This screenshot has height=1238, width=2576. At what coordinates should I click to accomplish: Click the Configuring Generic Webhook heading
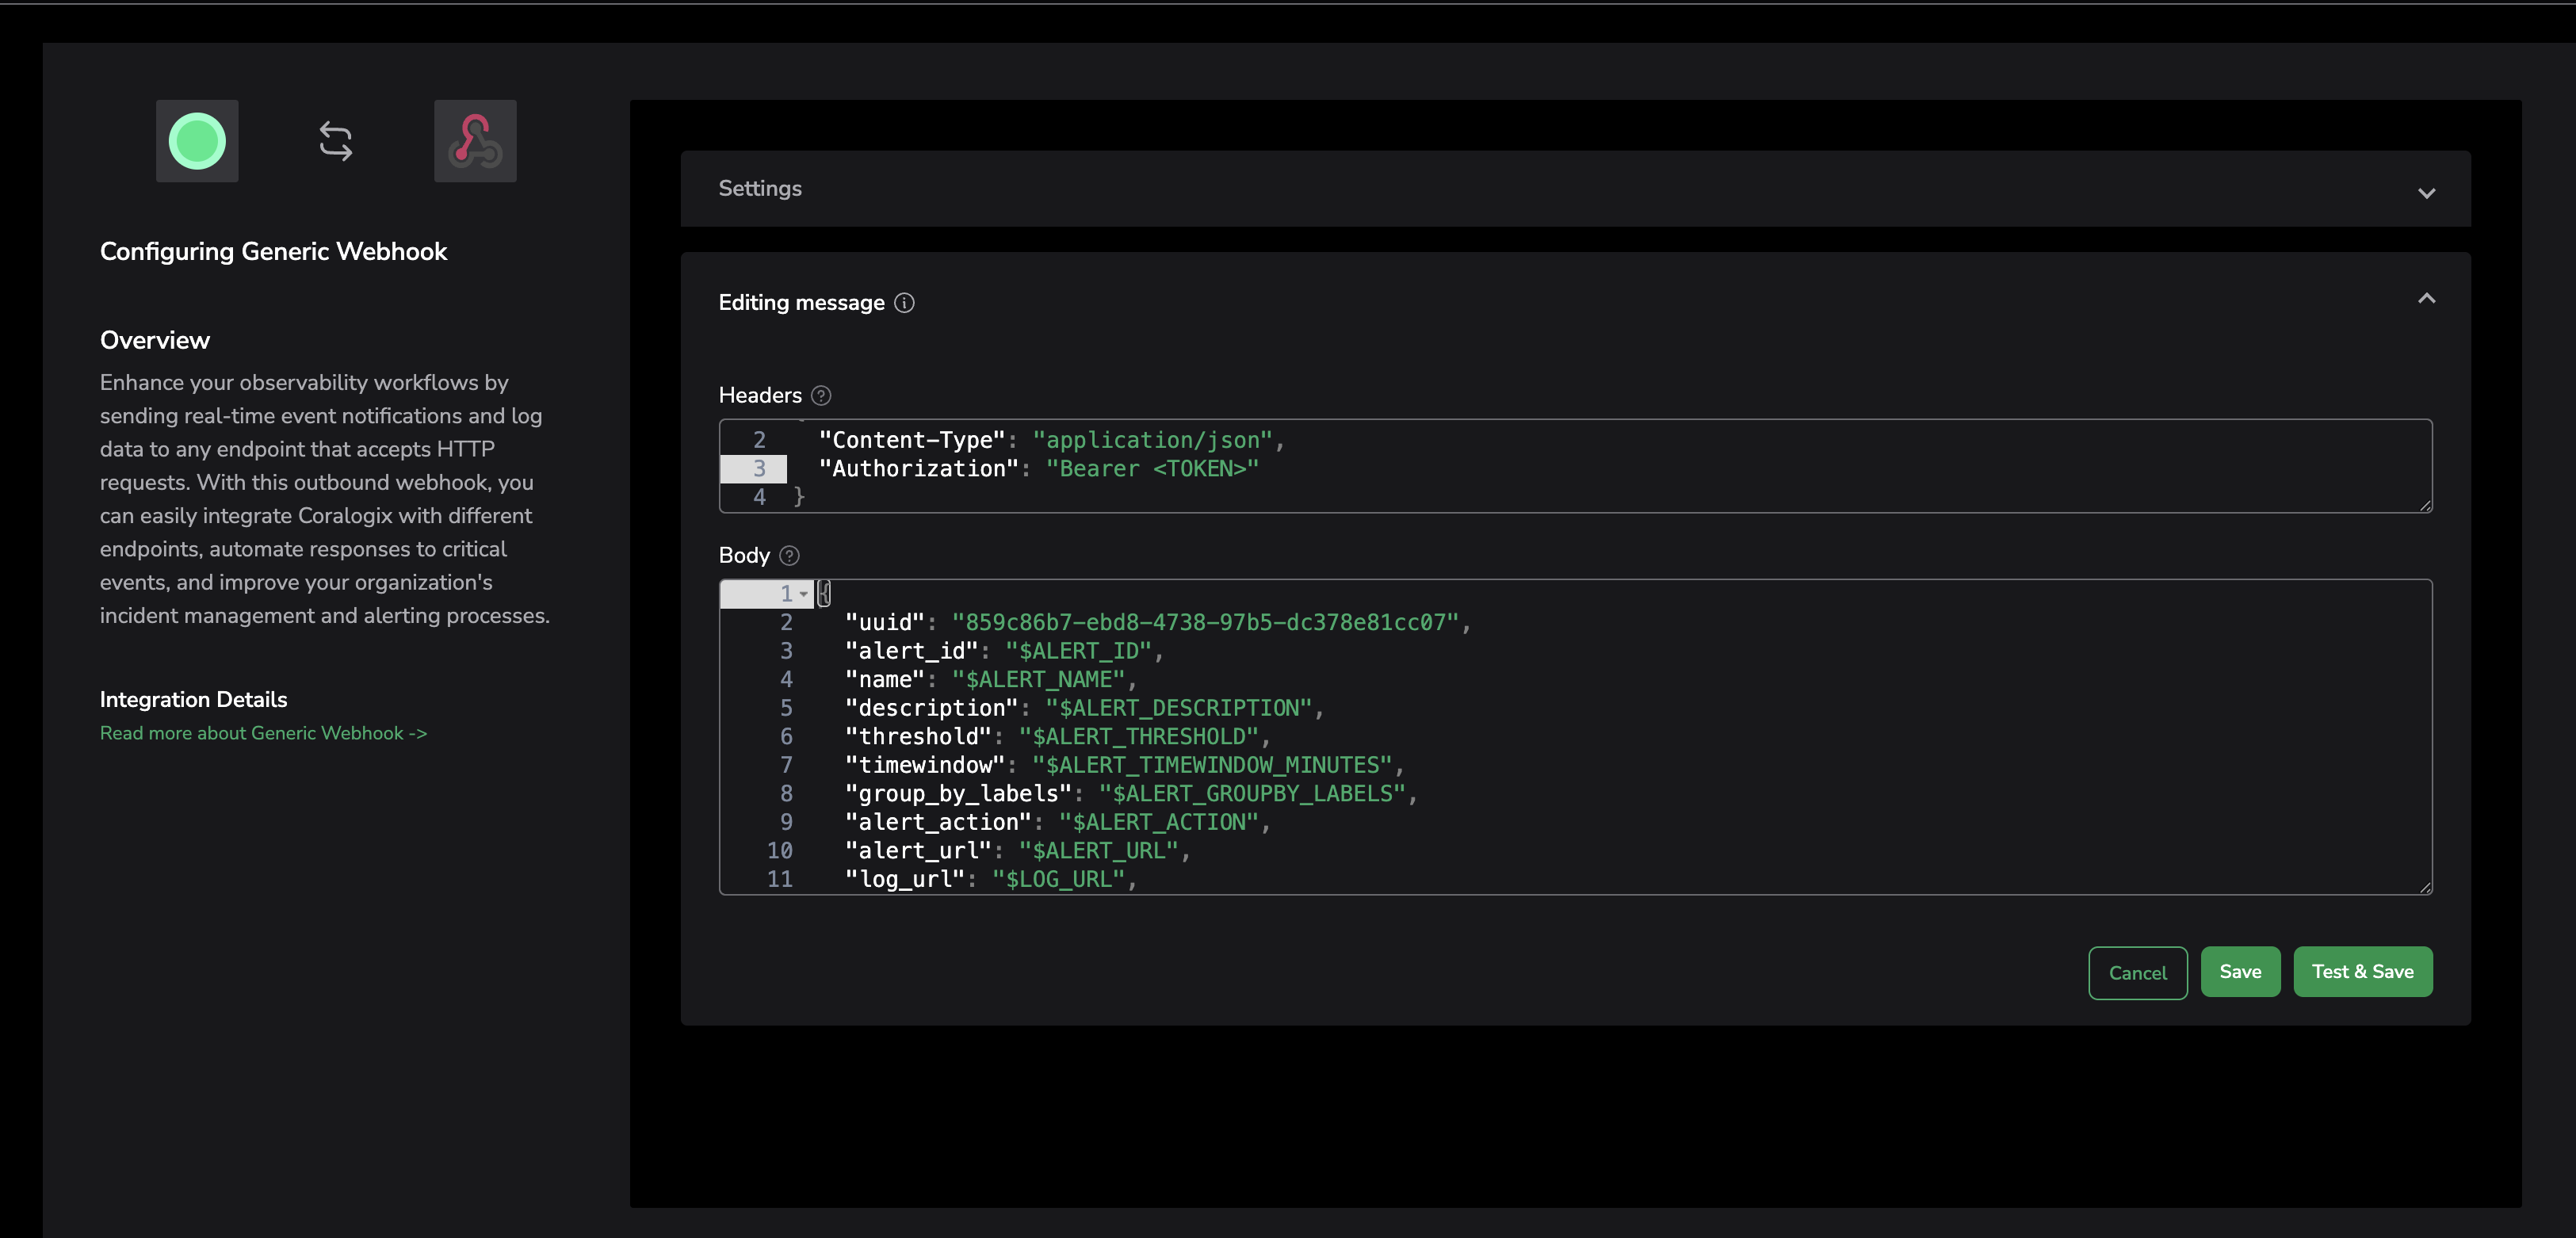(273, 251)
